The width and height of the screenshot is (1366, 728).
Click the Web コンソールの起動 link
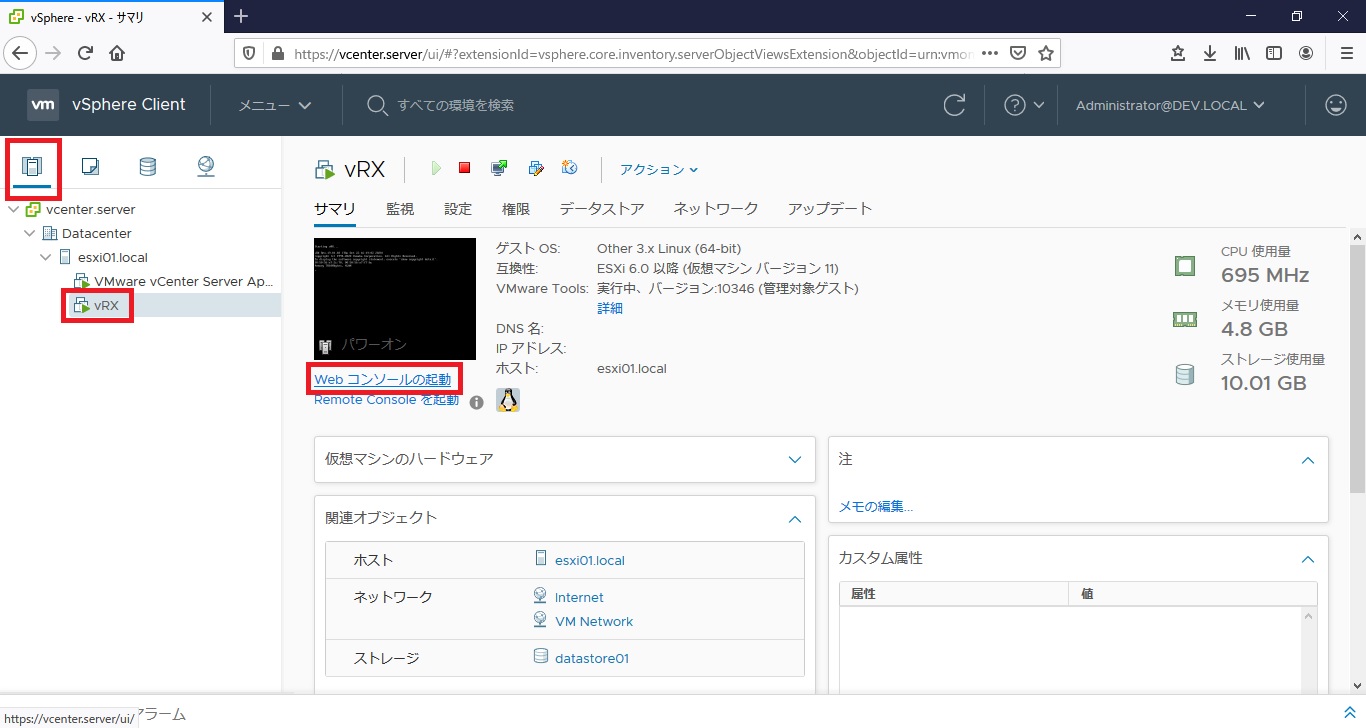click(x=382, y=380)
